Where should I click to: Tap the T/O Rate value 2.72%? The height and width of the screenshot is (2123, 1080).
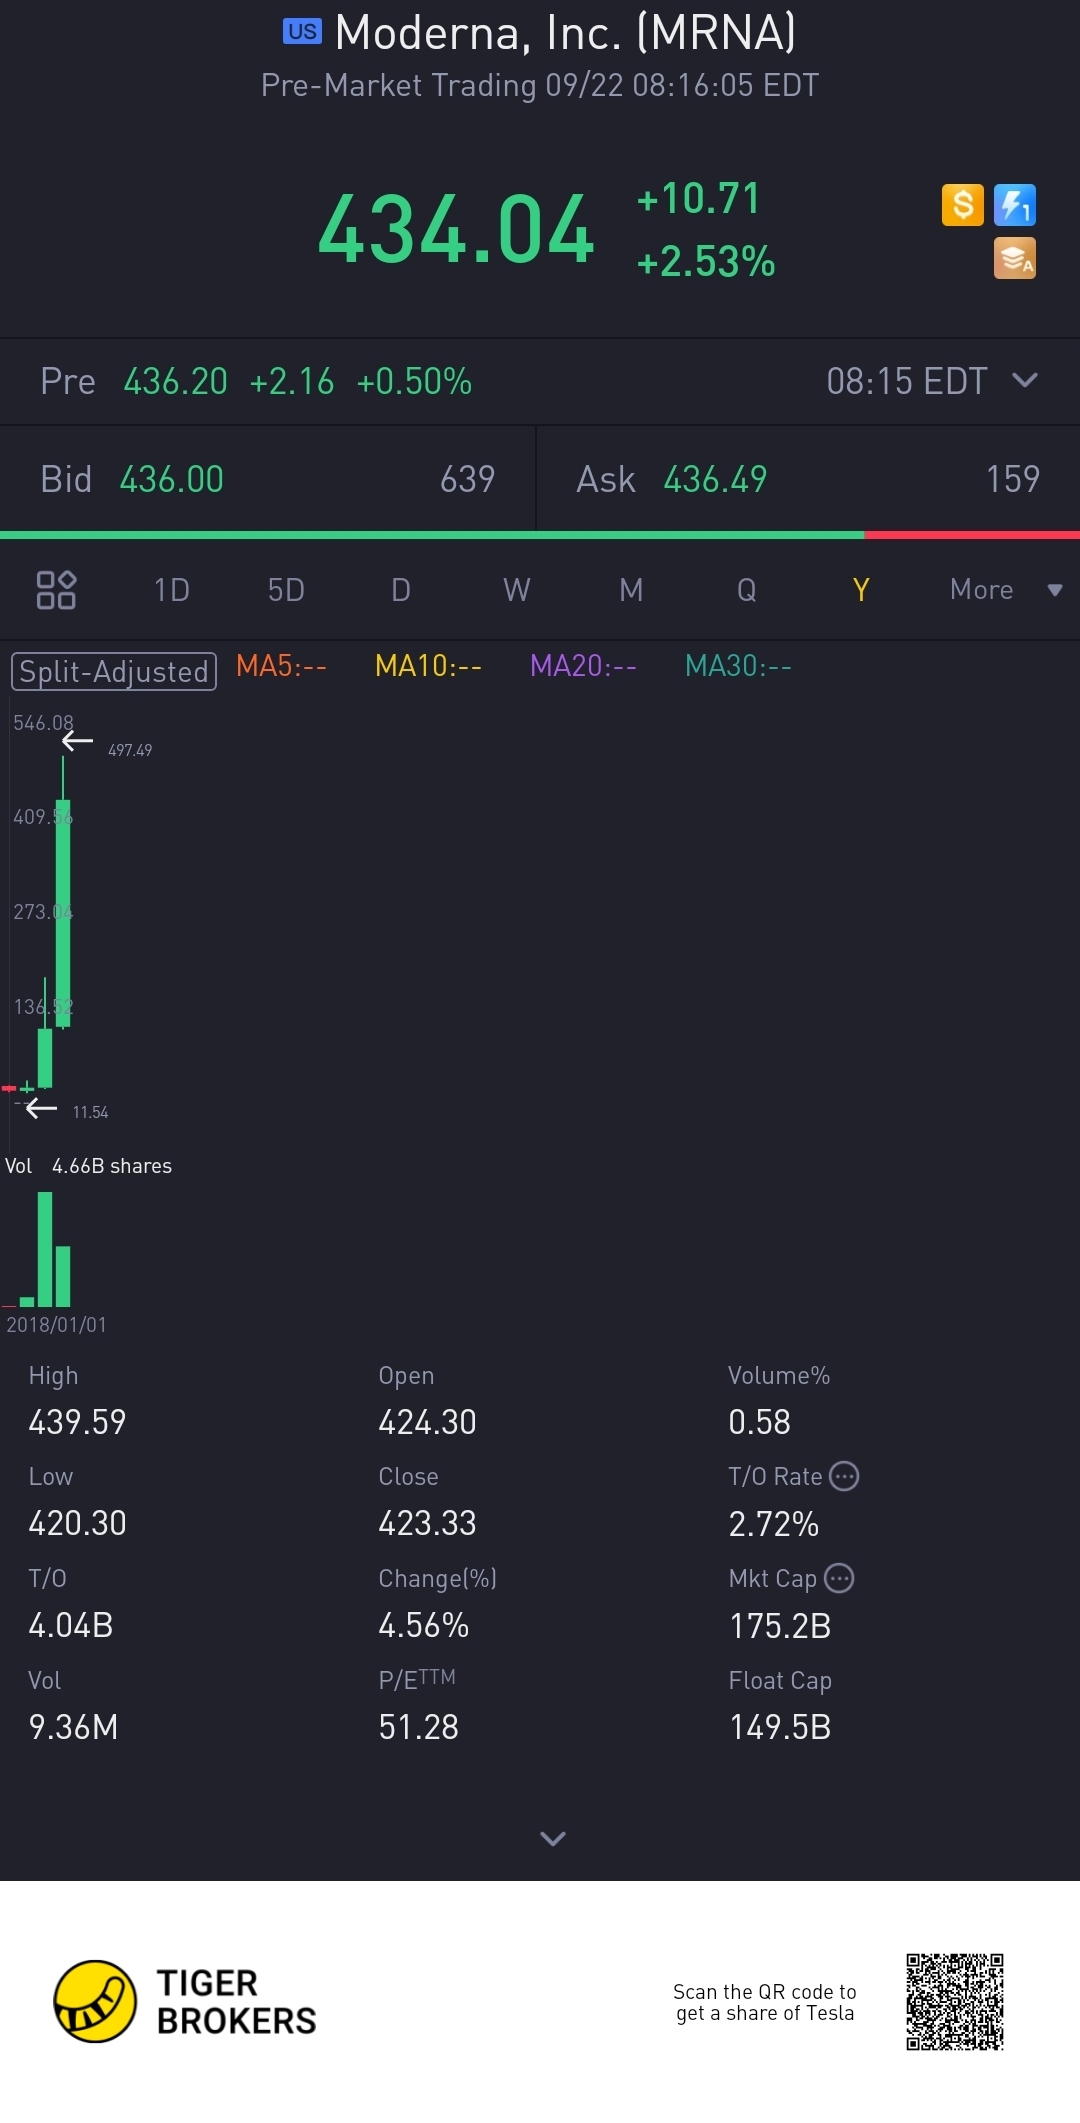pos(773,1524)
